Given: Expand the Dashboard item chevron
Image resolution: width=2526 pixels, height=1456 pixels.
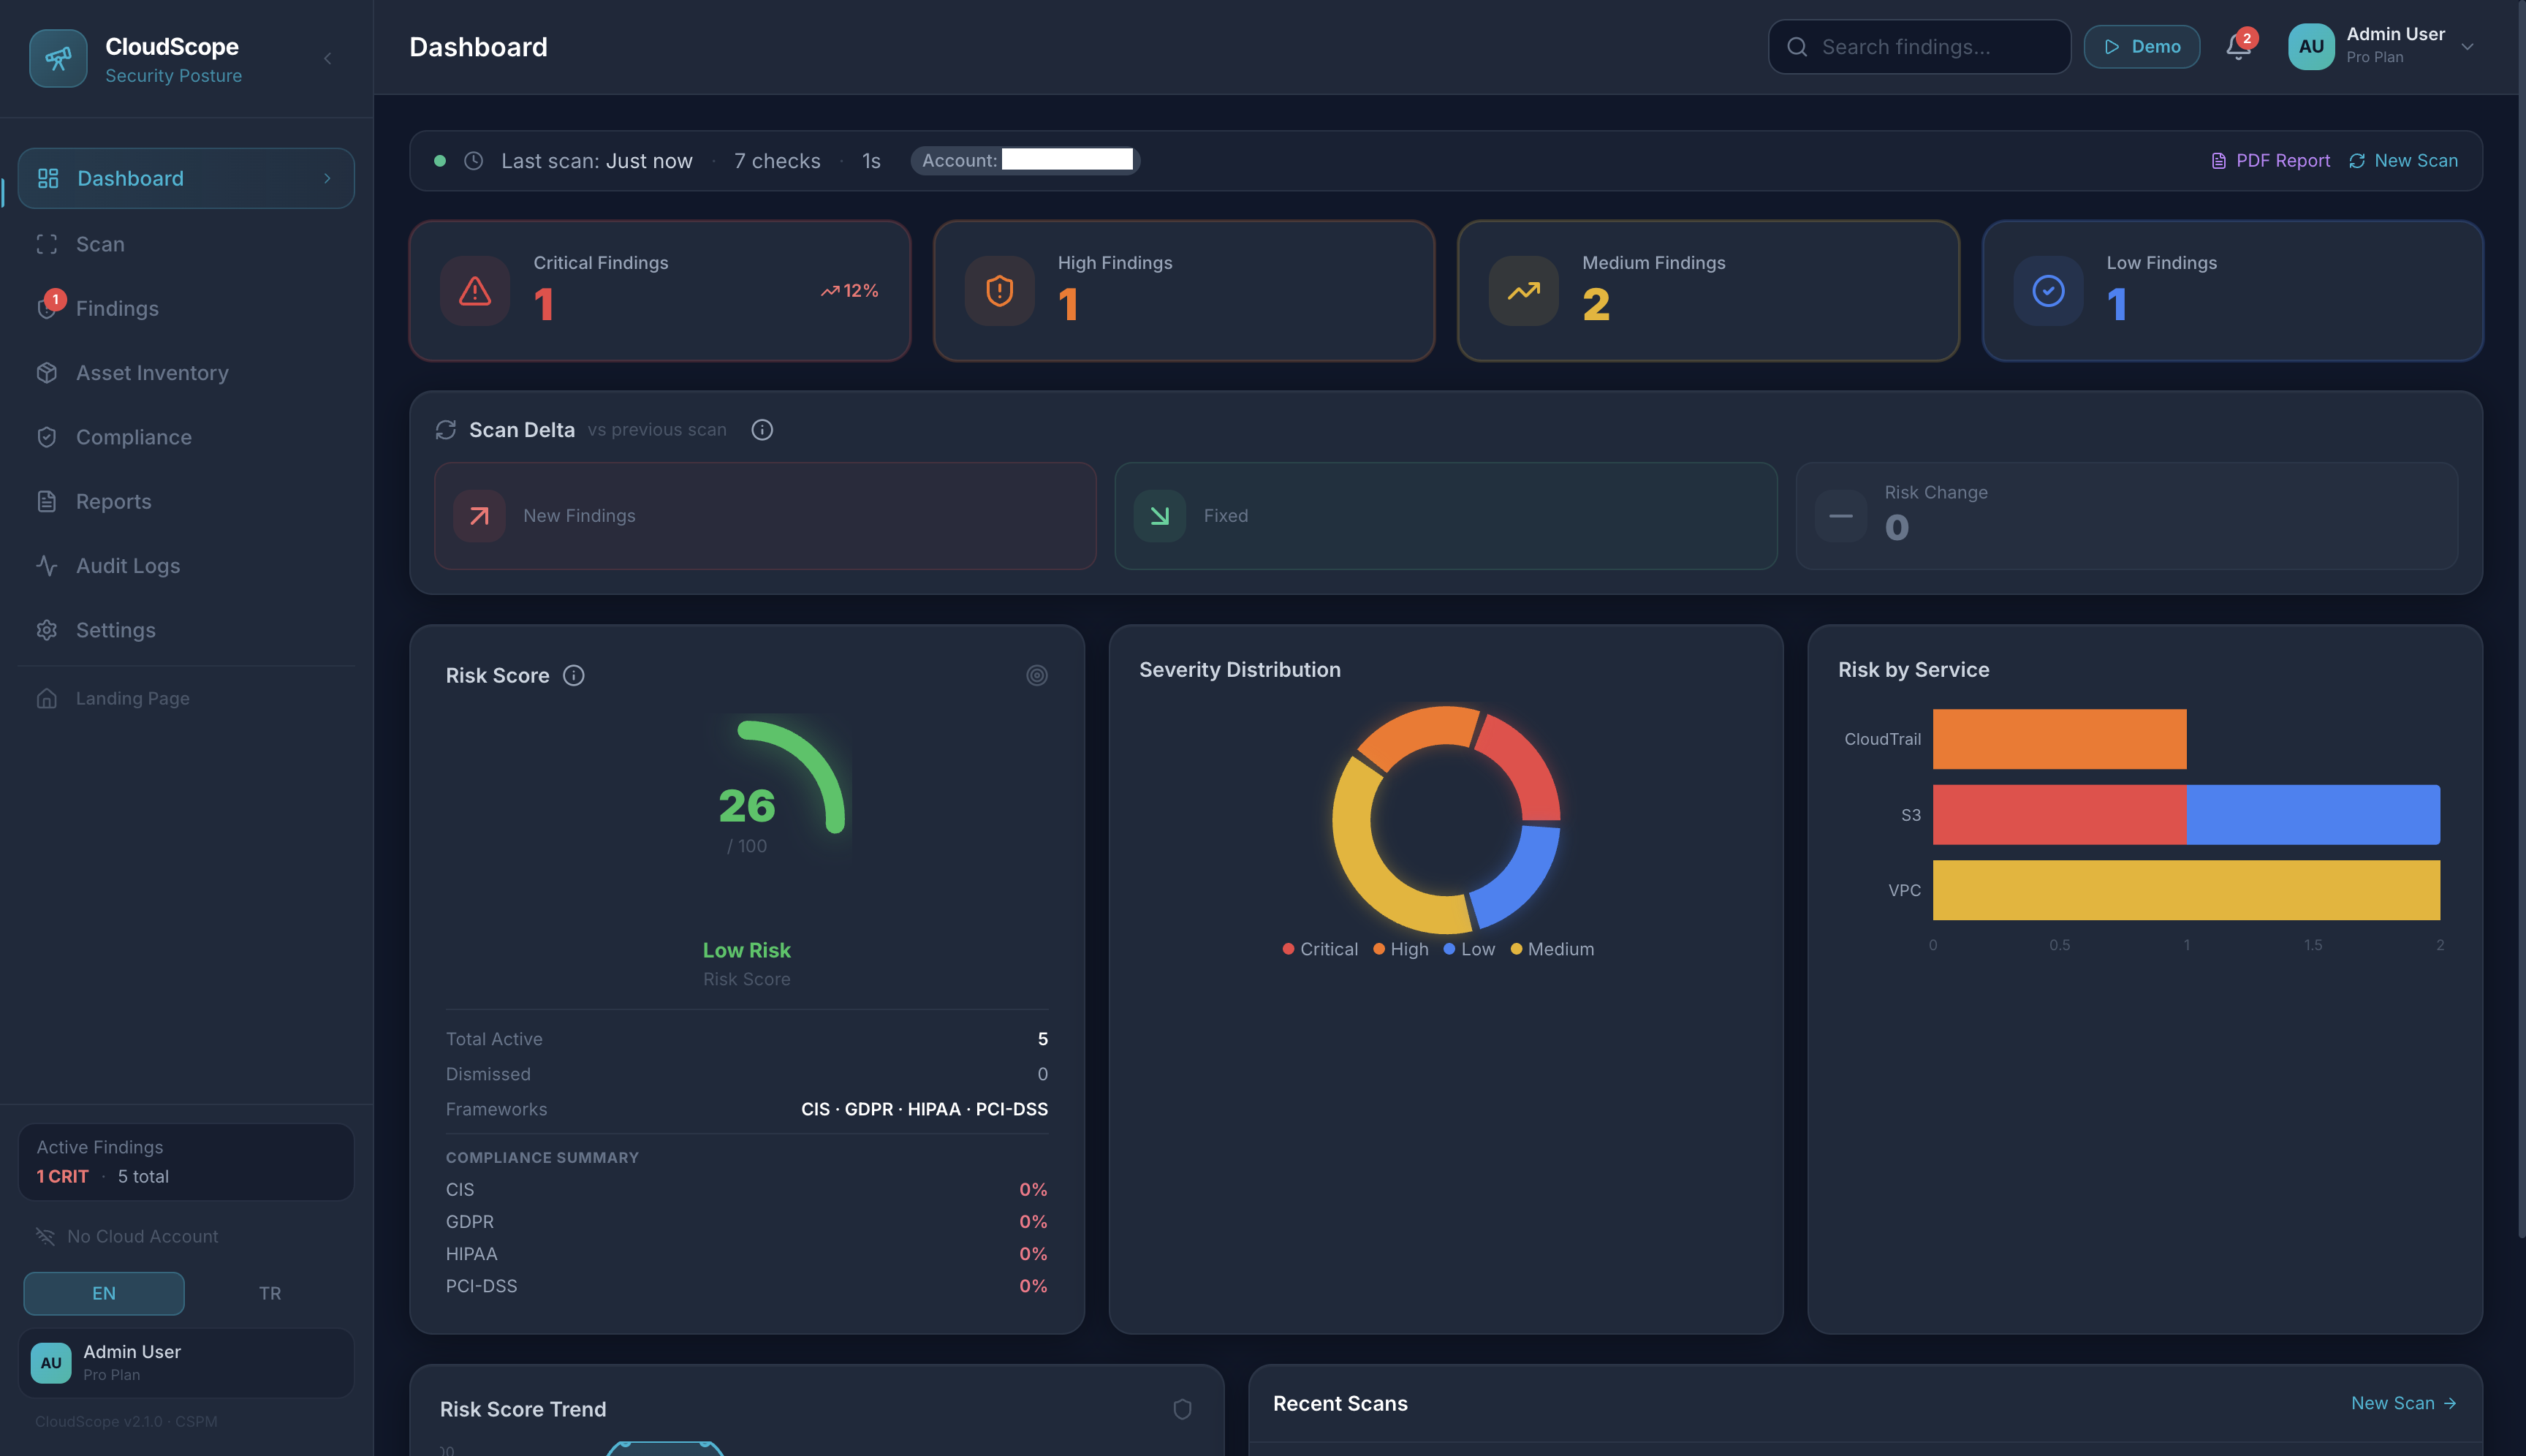Looking at the screenshot, I should click(x=327, y=178).
